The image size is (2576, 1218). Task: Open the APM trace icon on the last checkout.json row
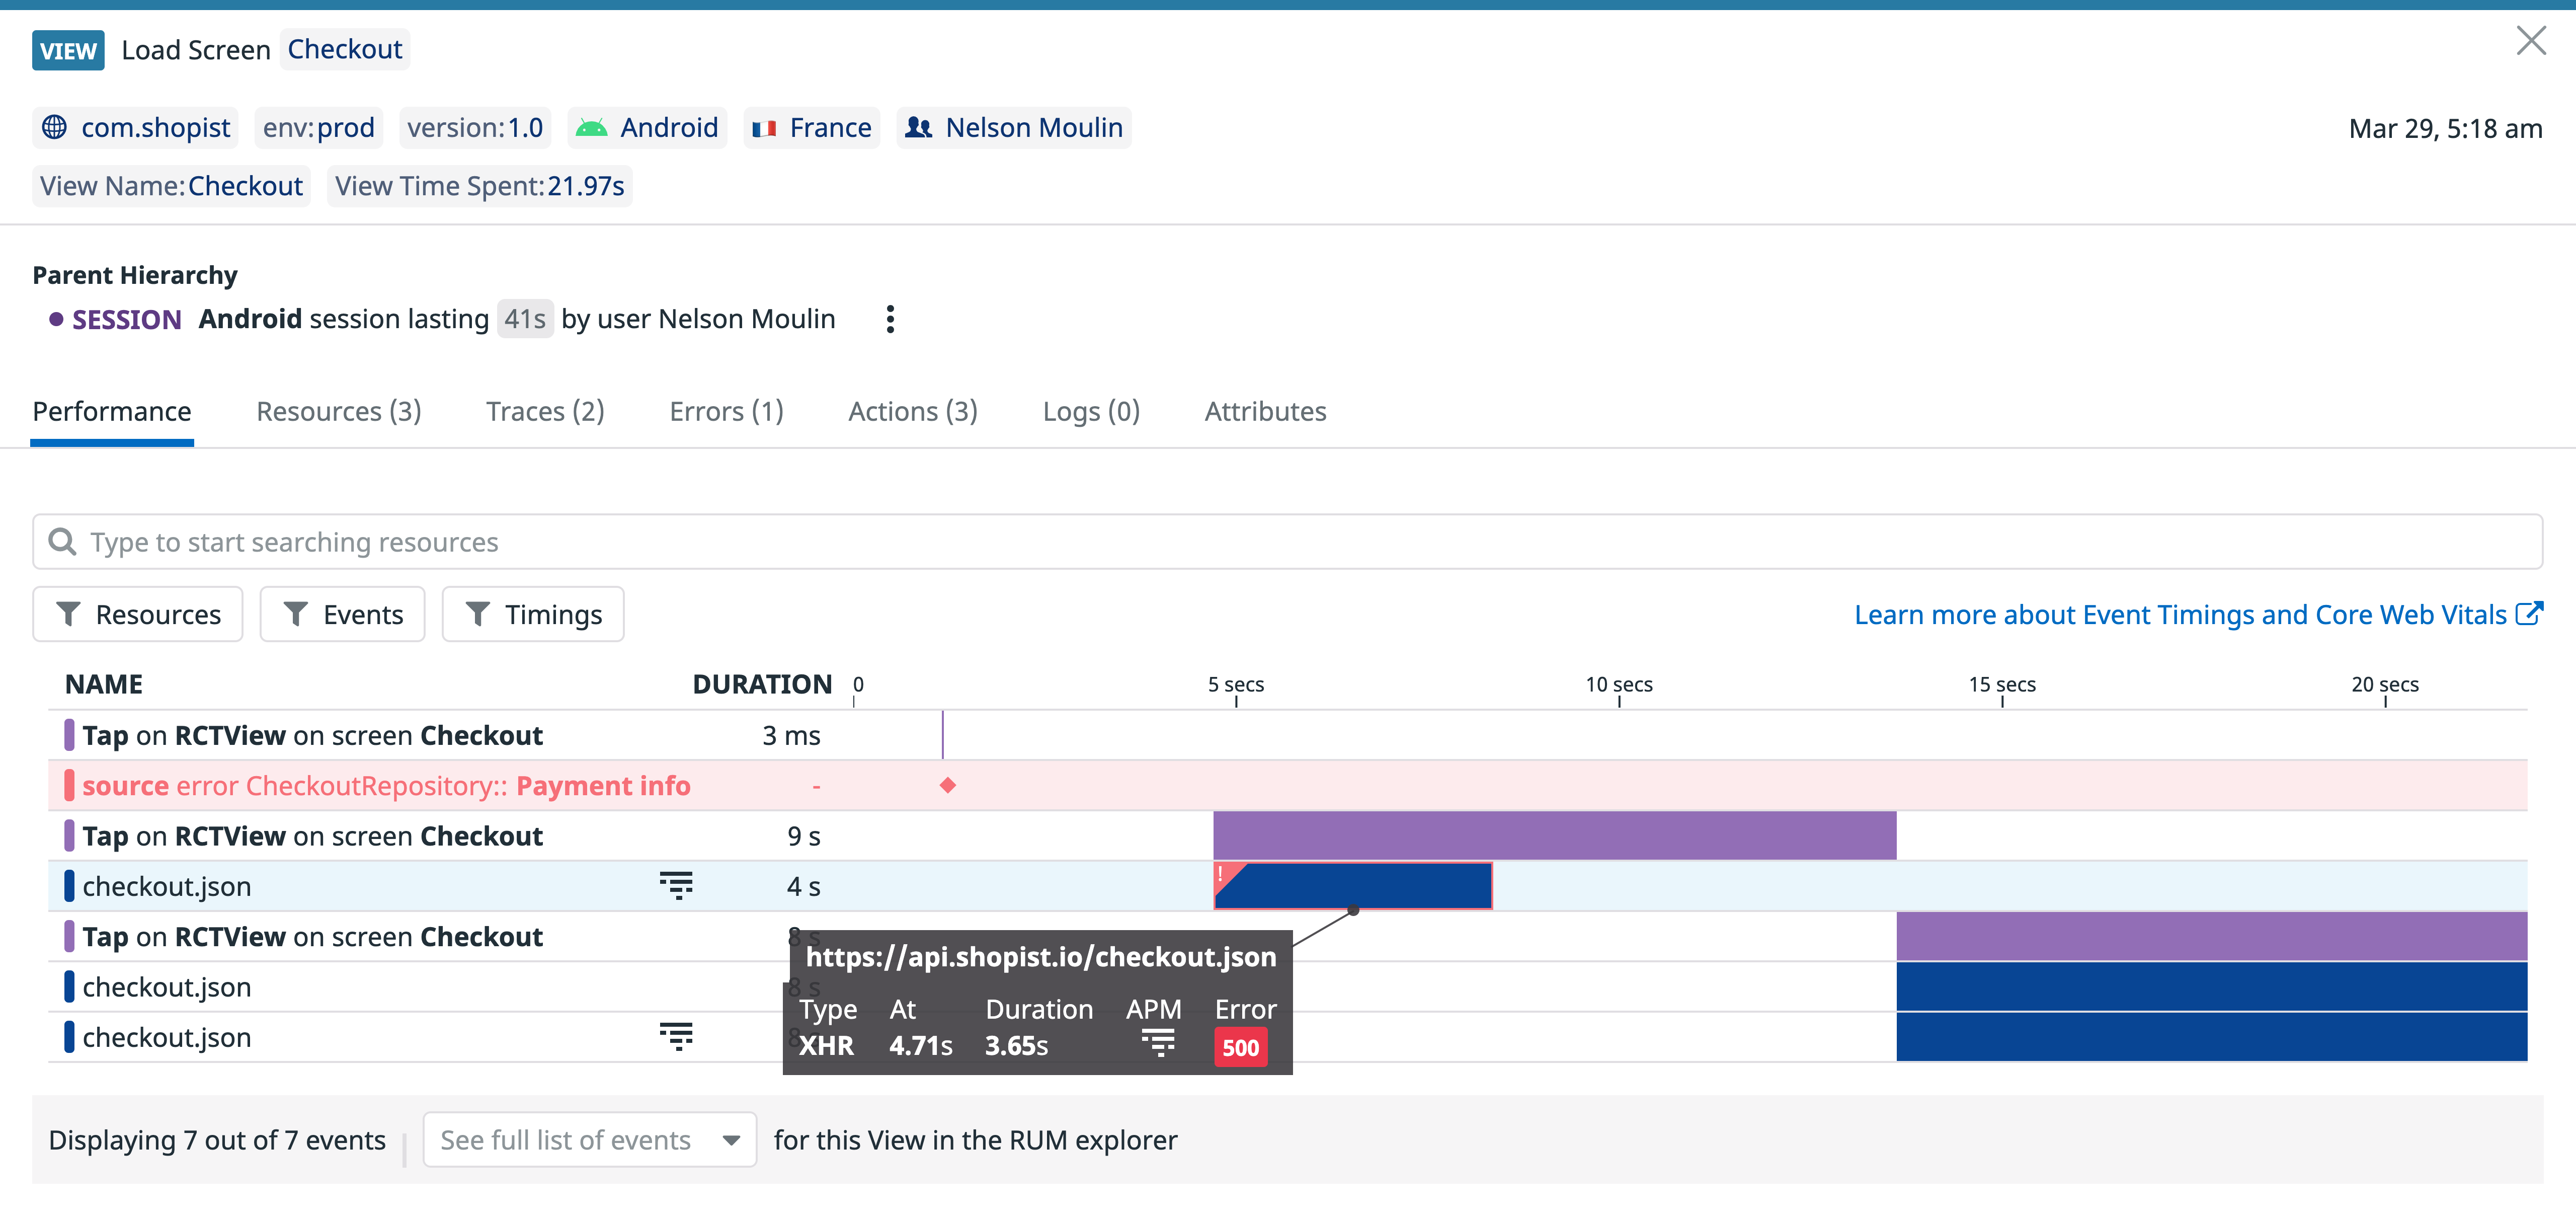[678, 1037]
